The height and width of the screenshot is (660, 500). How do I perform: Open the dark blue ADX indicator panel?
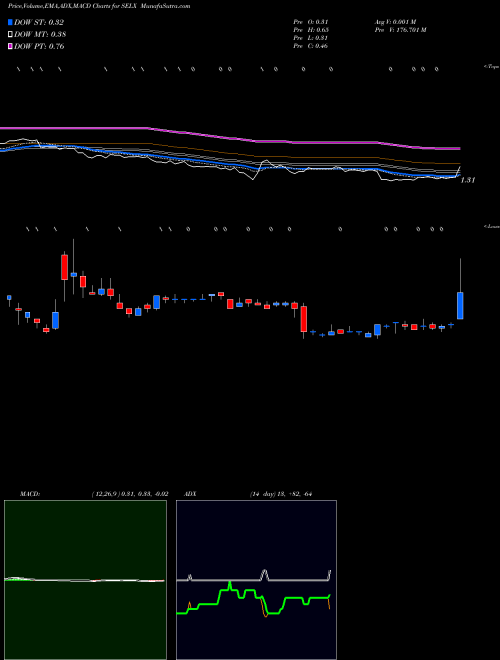coord(256,580)
